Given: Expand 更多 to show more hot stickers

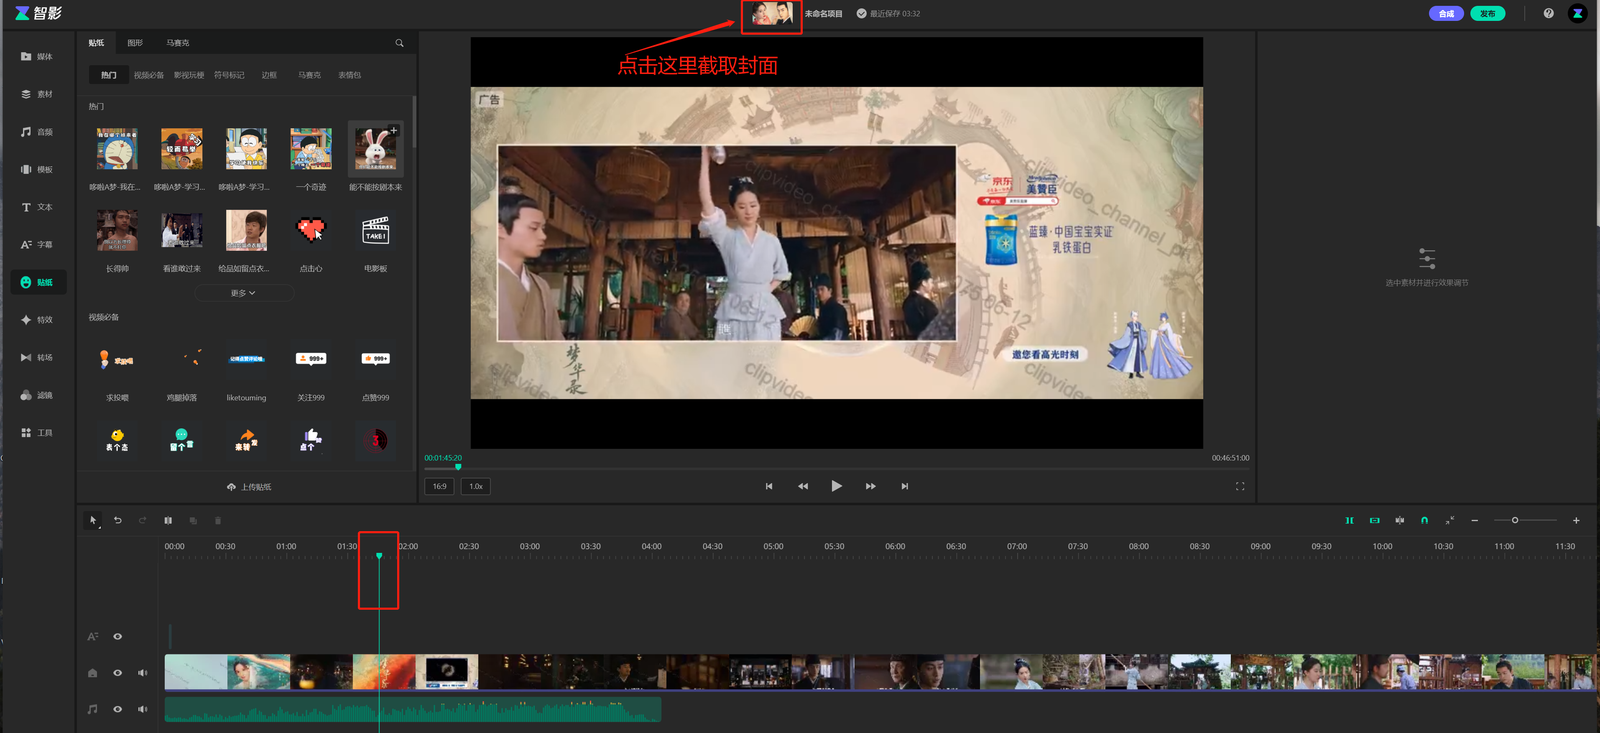Looking at the screenshot, I should tap(244, 293).
